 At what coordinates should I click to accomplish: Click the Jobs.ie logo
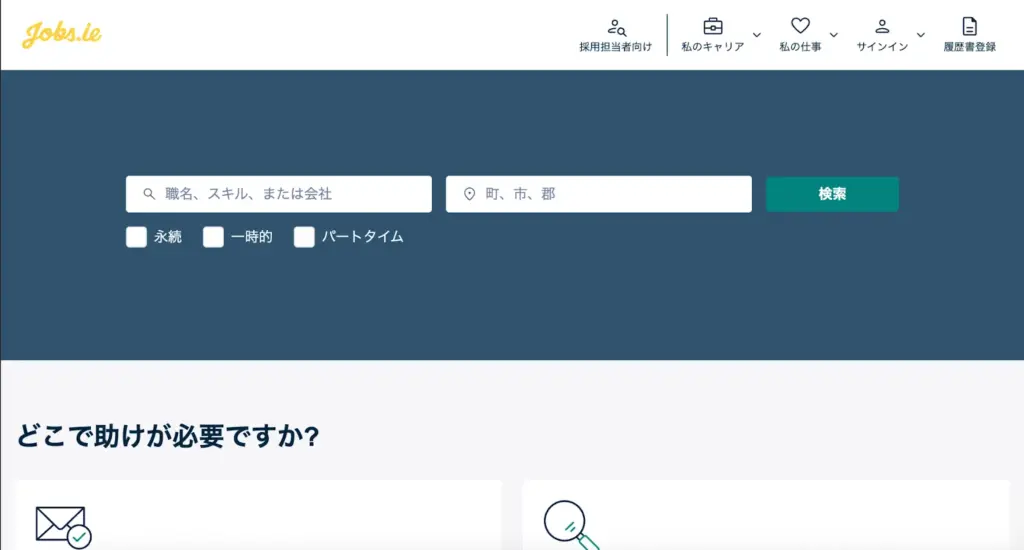[x=62, y=34]
